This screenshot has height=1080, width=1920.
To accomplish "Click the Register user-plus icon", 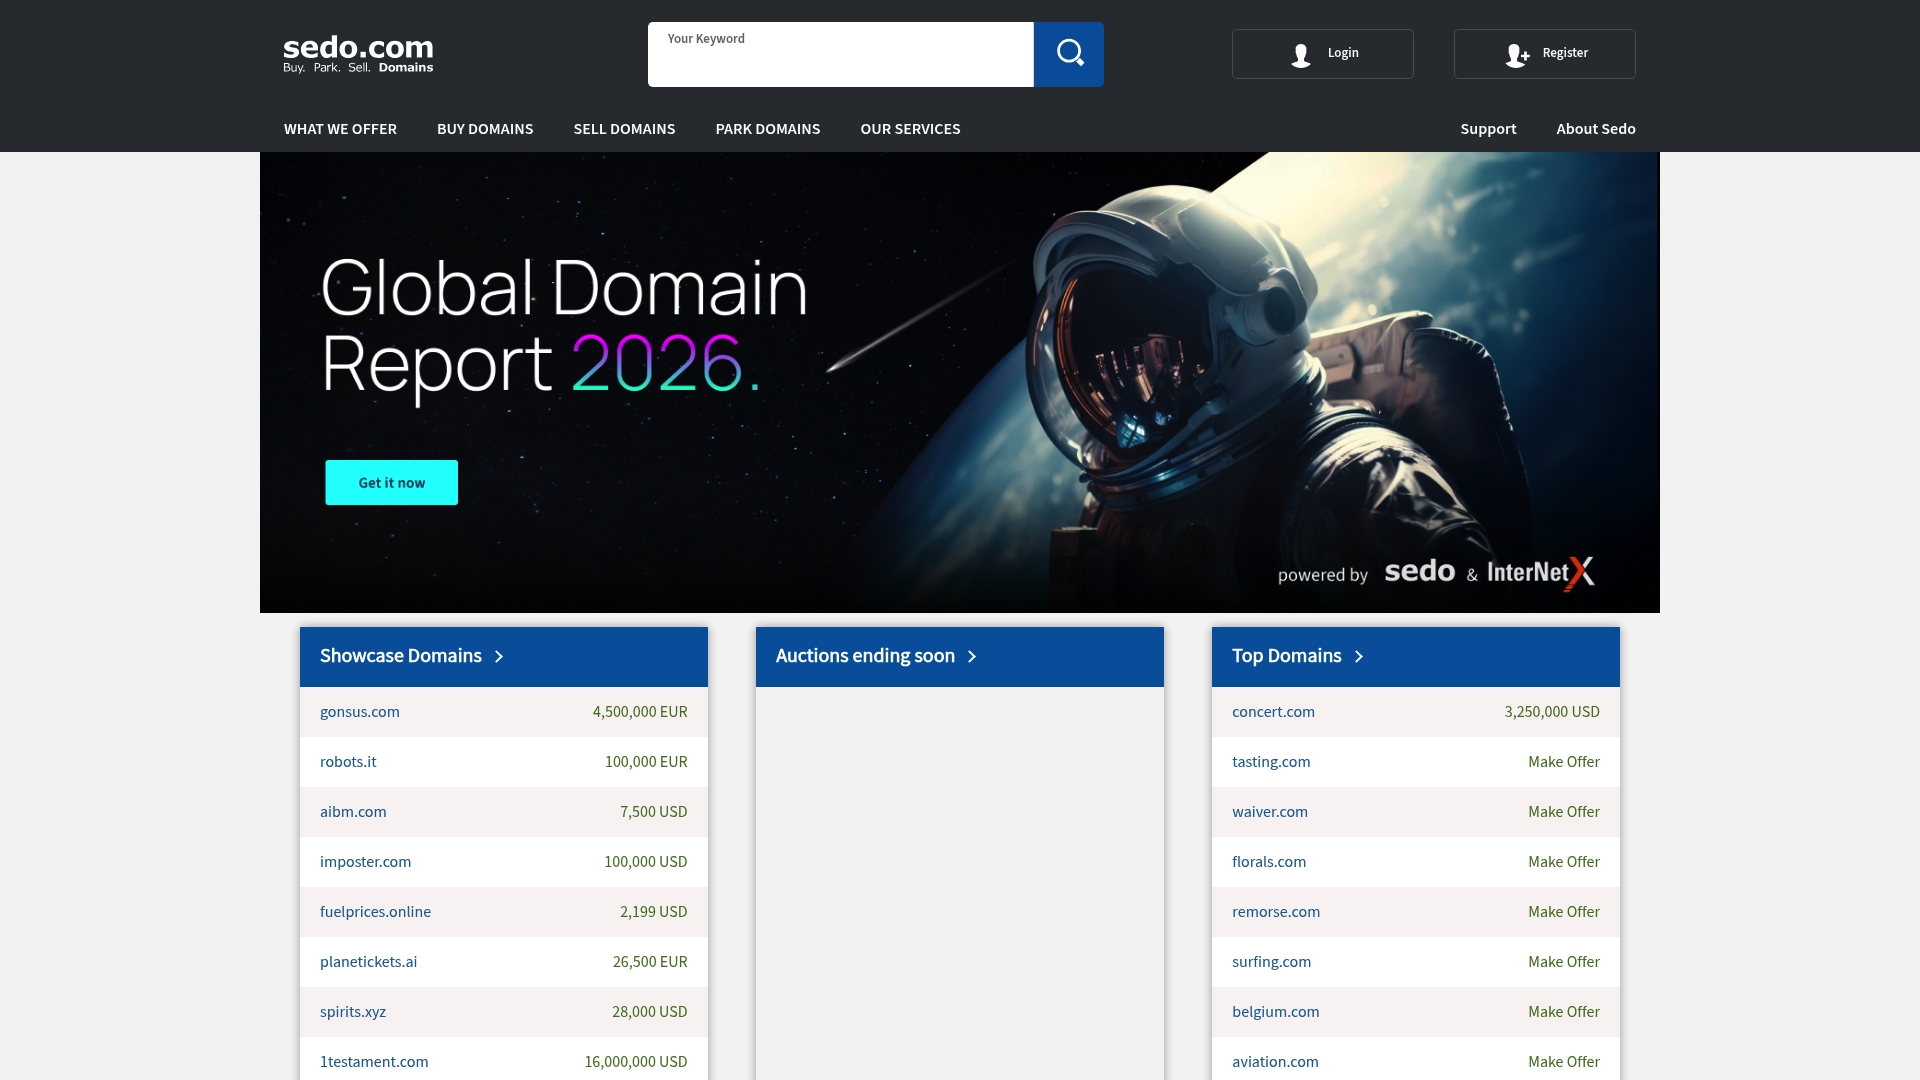I will click(1517, 57).
